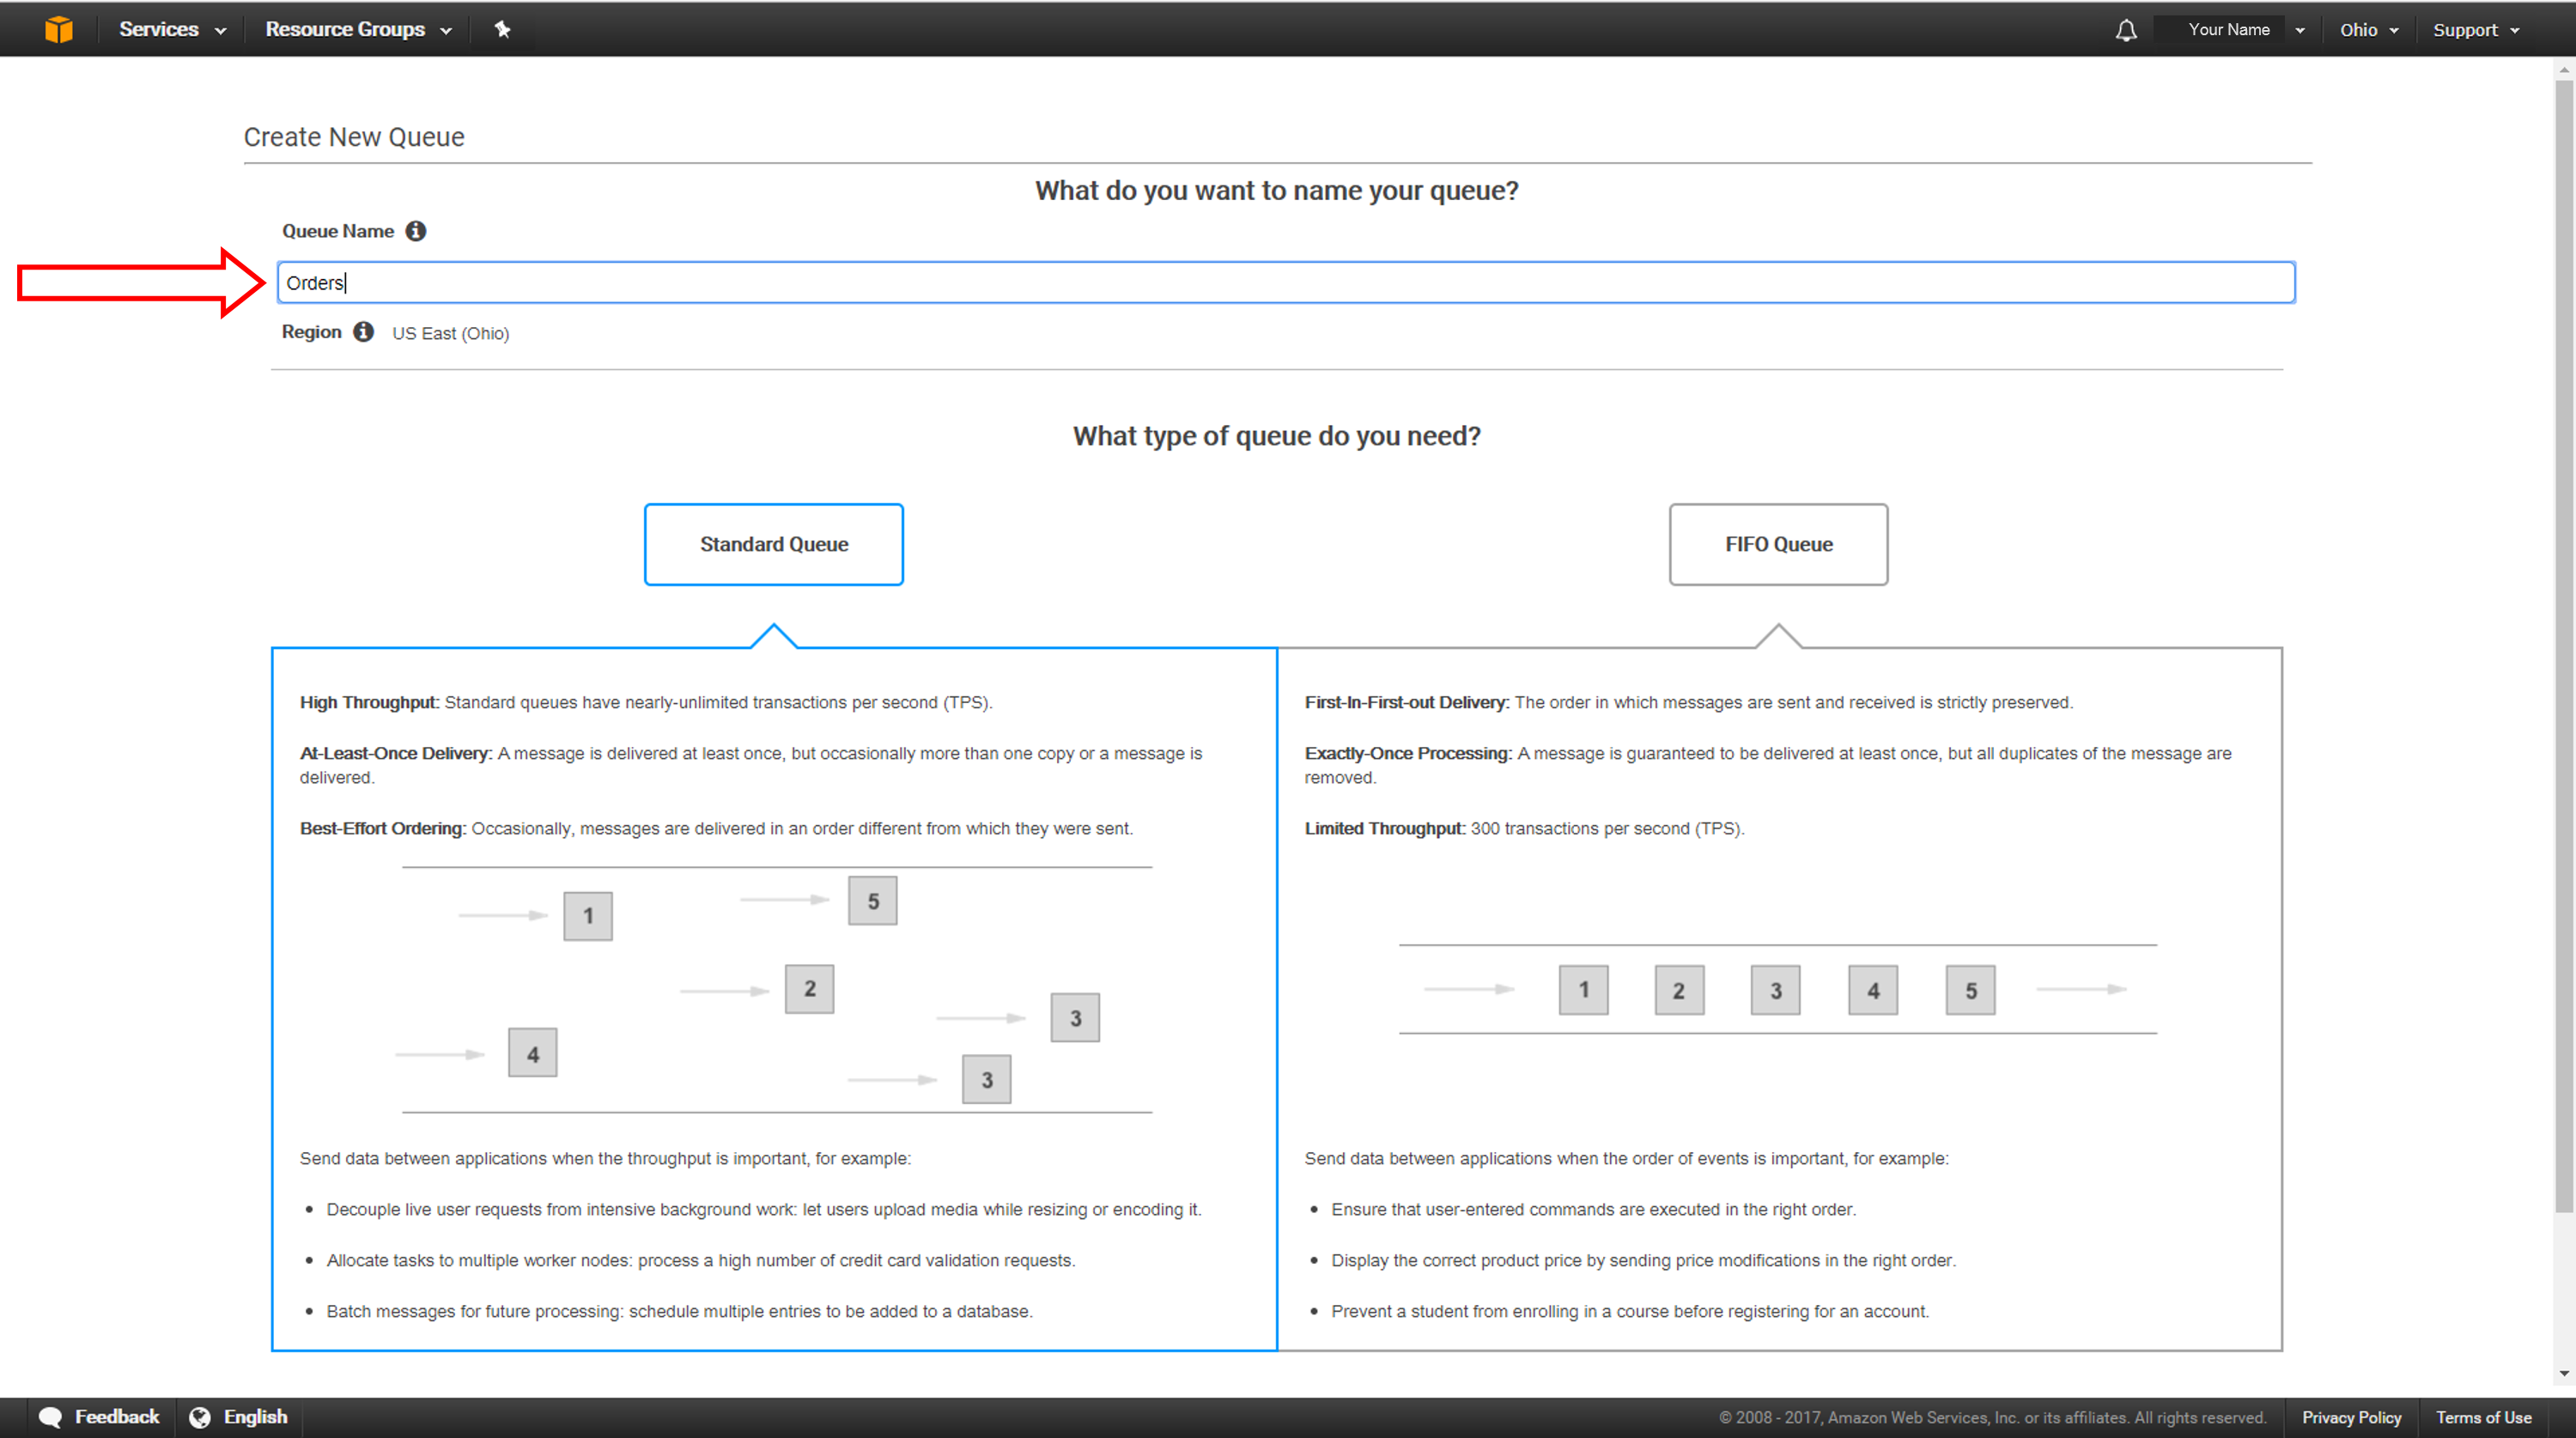Select the FIFO Queue tab option
Image resolution: width=2576 pixels, height=1438 pixels.
(x=1778, y=545)
